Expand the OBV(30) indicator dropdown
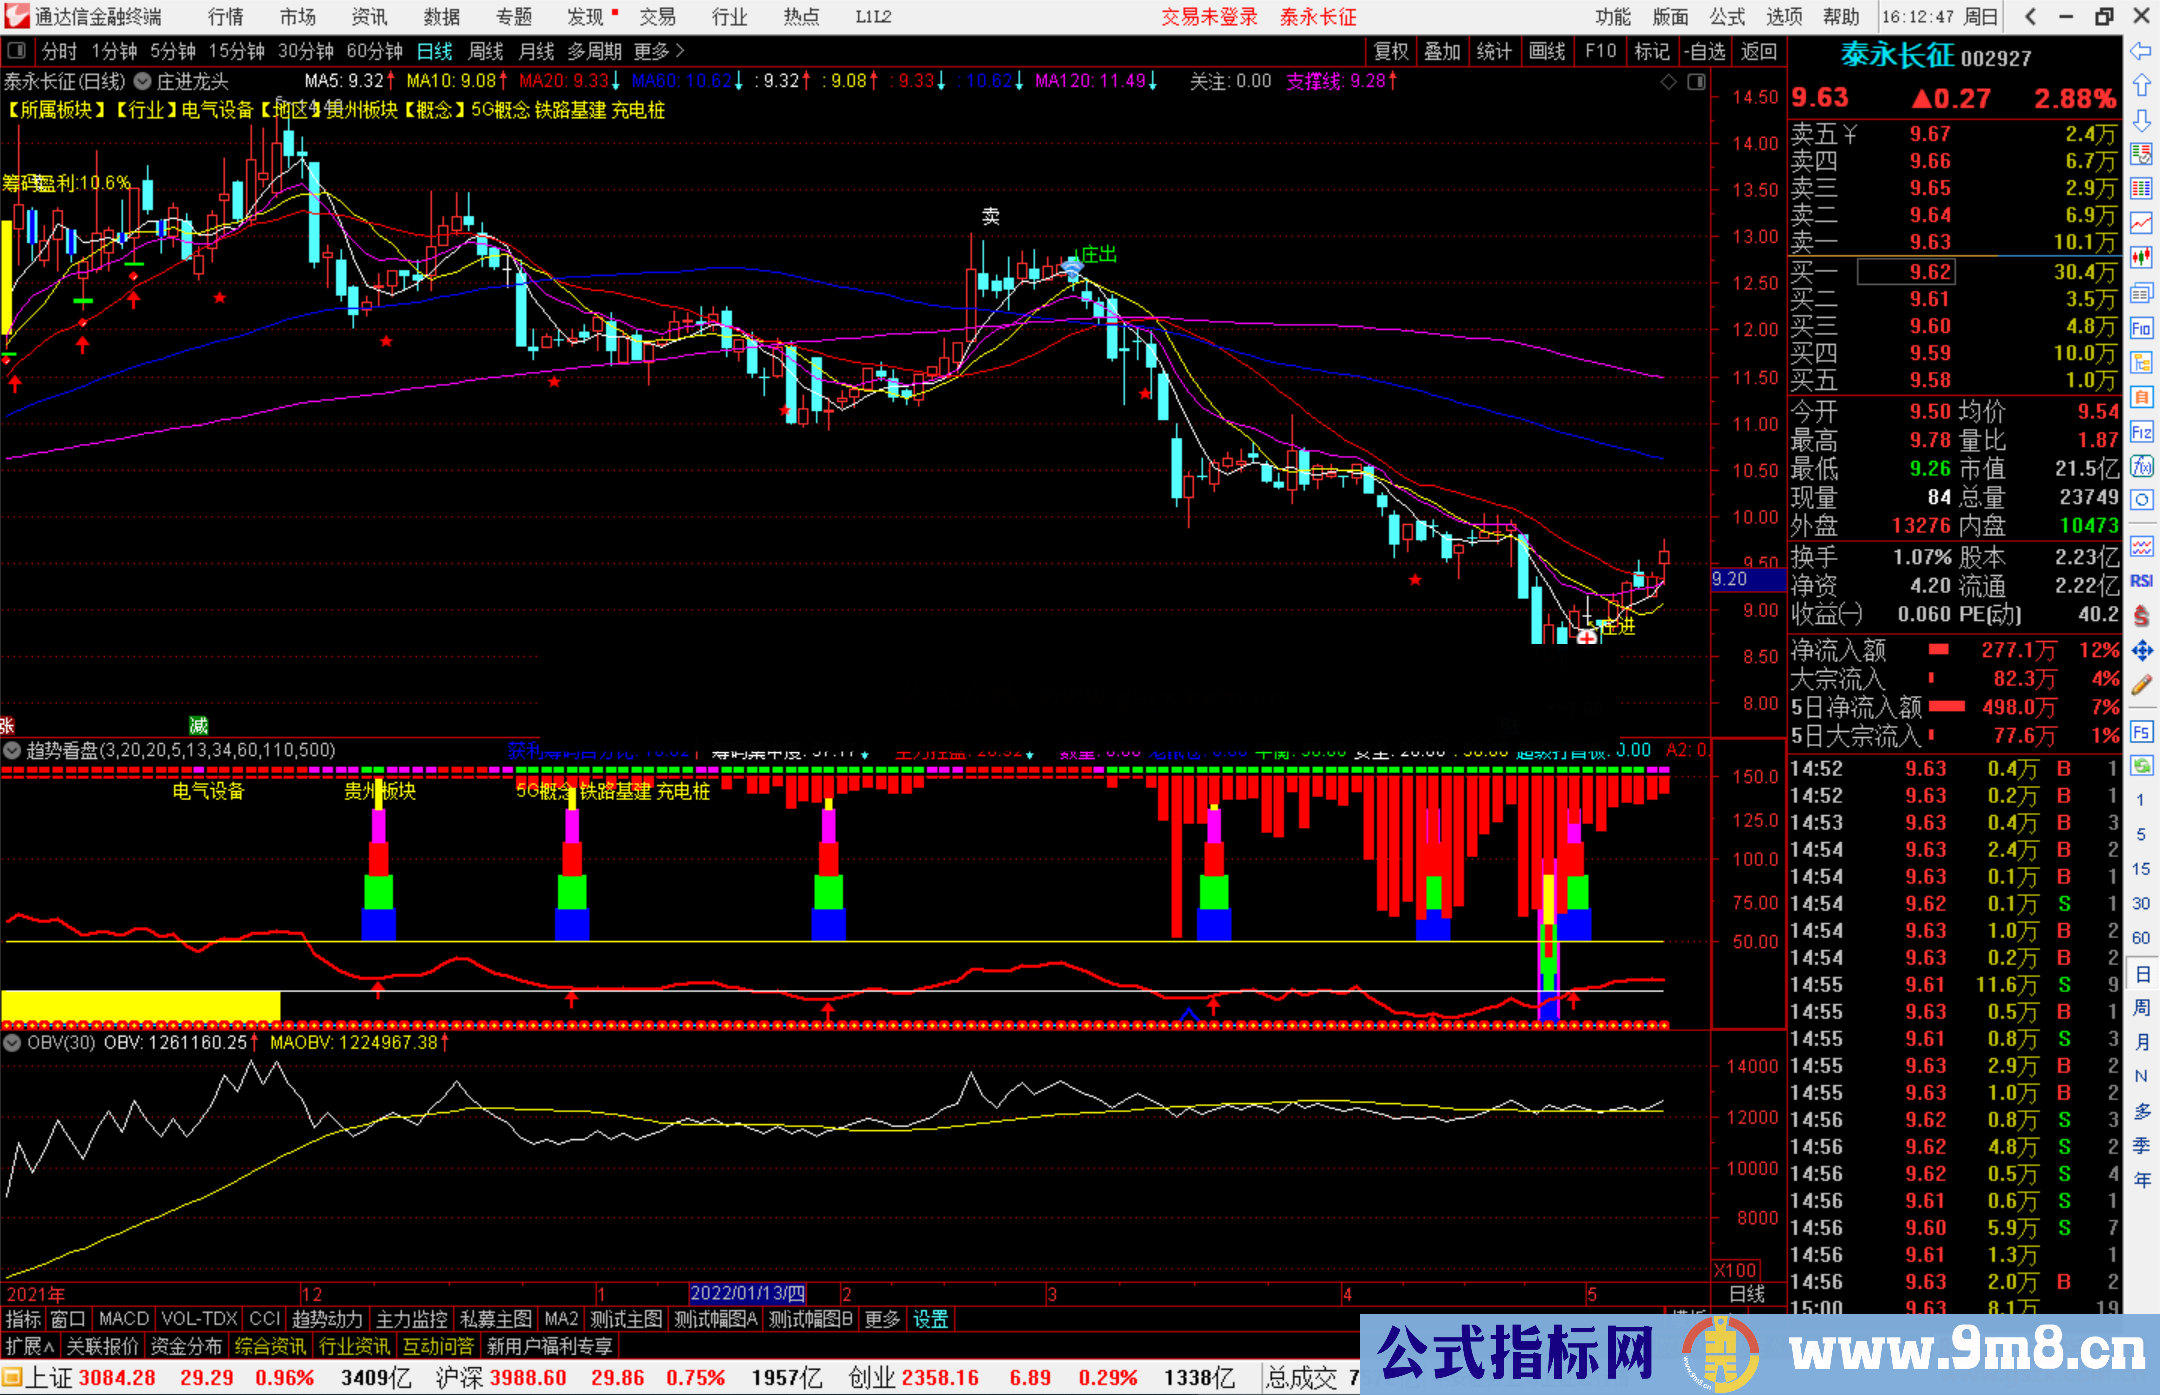Viewport: 2160px width, 1395px height. click(12, 1042)
